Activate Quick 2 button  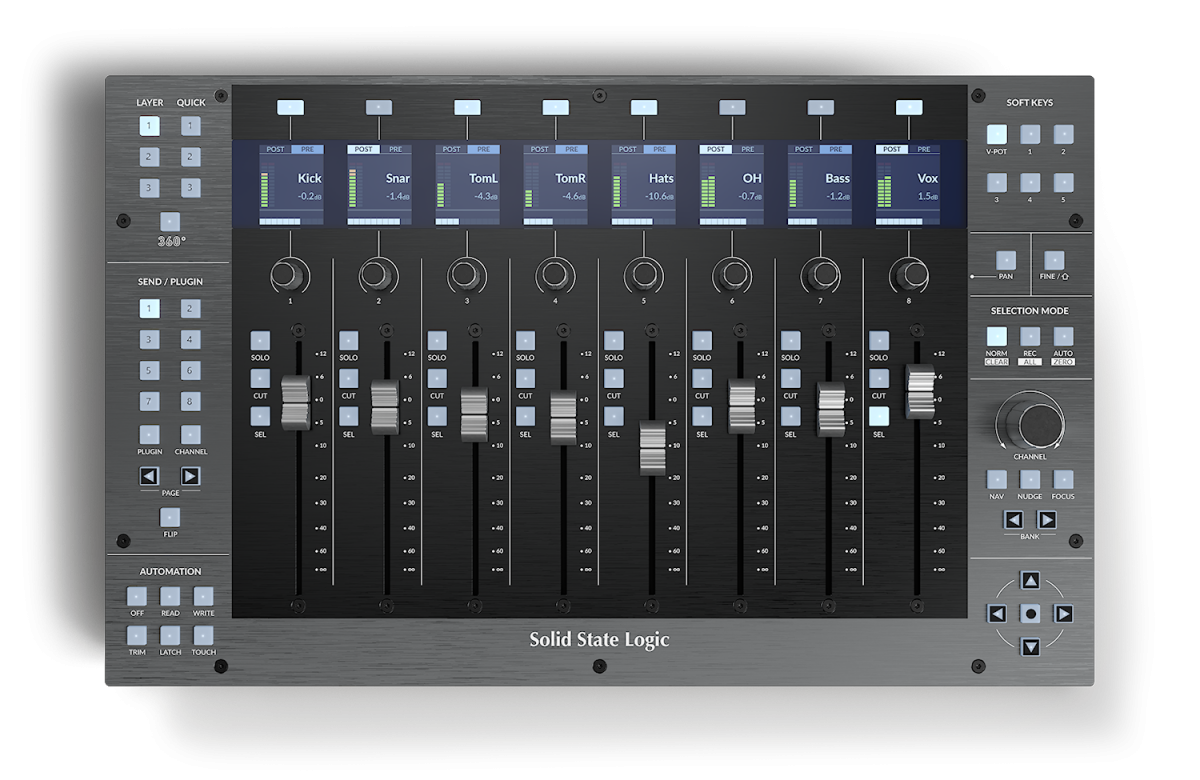click(x=191, y=157)
